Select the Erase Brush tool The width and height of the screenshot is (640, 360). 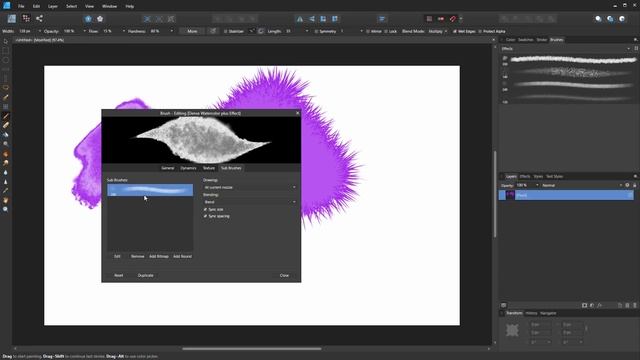point(5,125)
